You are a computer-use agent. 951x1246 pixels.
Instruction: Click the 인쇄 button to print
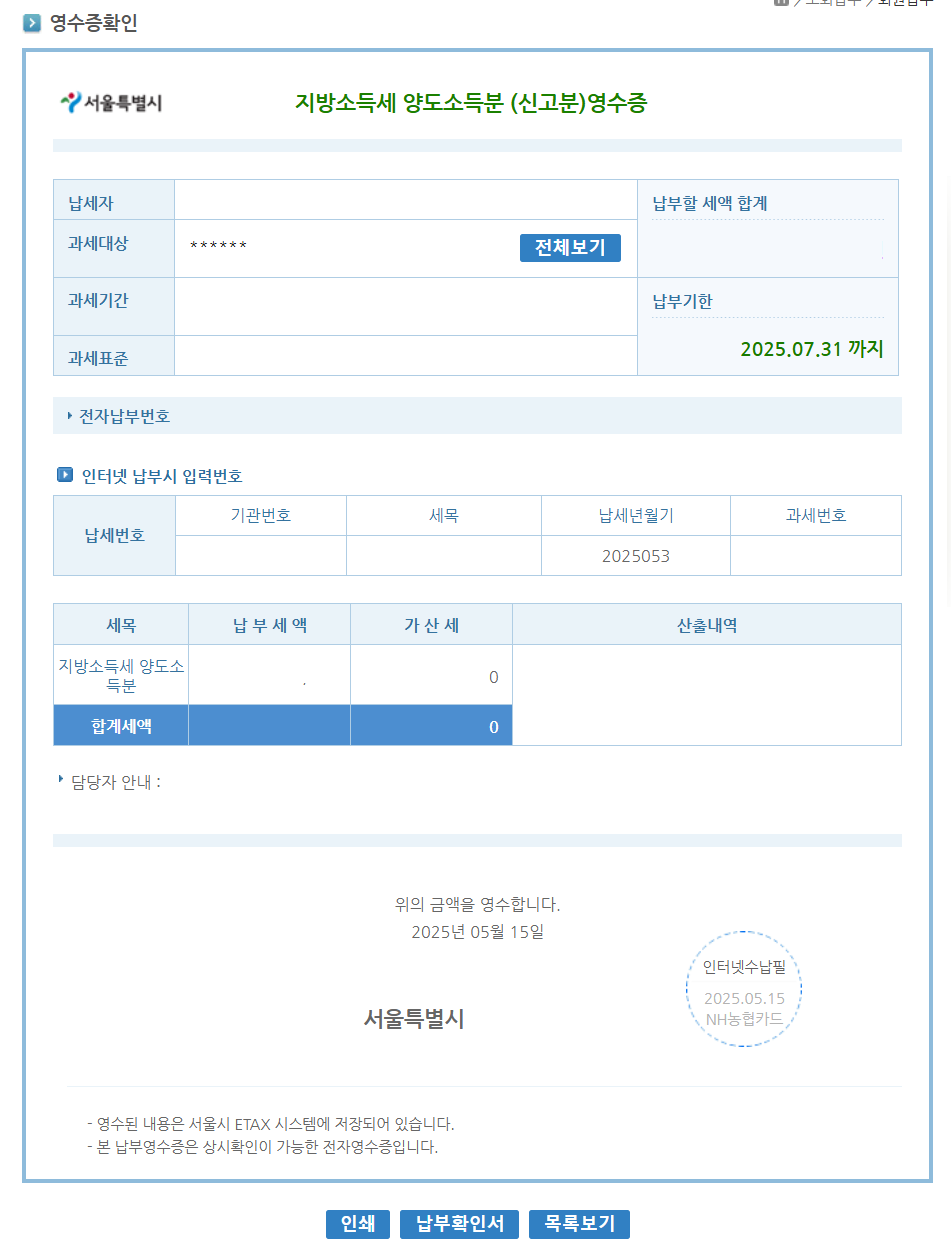tap(357, 1223)
